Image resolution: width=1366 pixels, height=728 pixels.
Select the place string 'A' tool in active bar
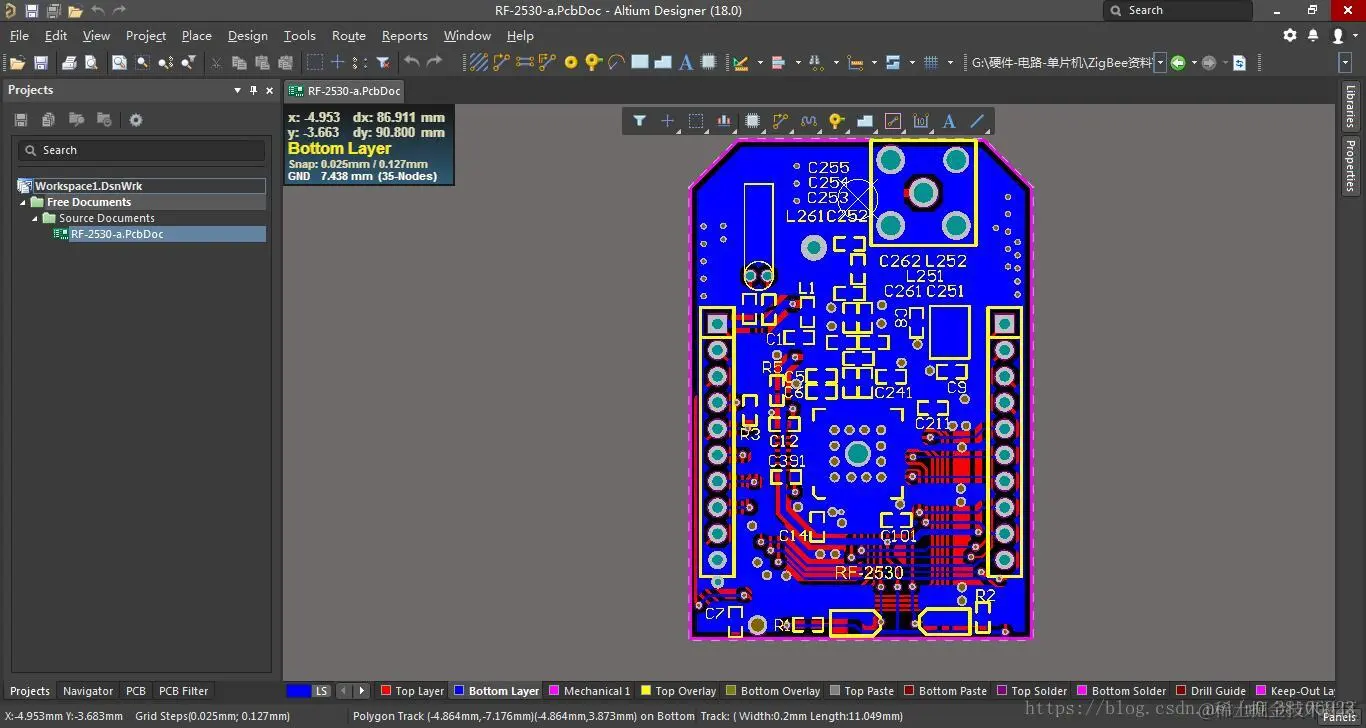pyautogui.click(x=949, y=121)
